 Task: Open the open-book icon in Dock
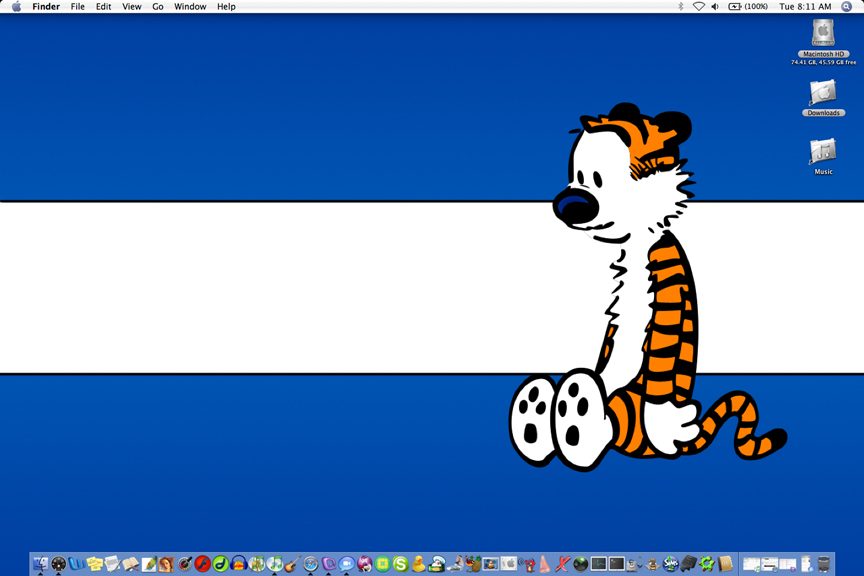(131, 564)
